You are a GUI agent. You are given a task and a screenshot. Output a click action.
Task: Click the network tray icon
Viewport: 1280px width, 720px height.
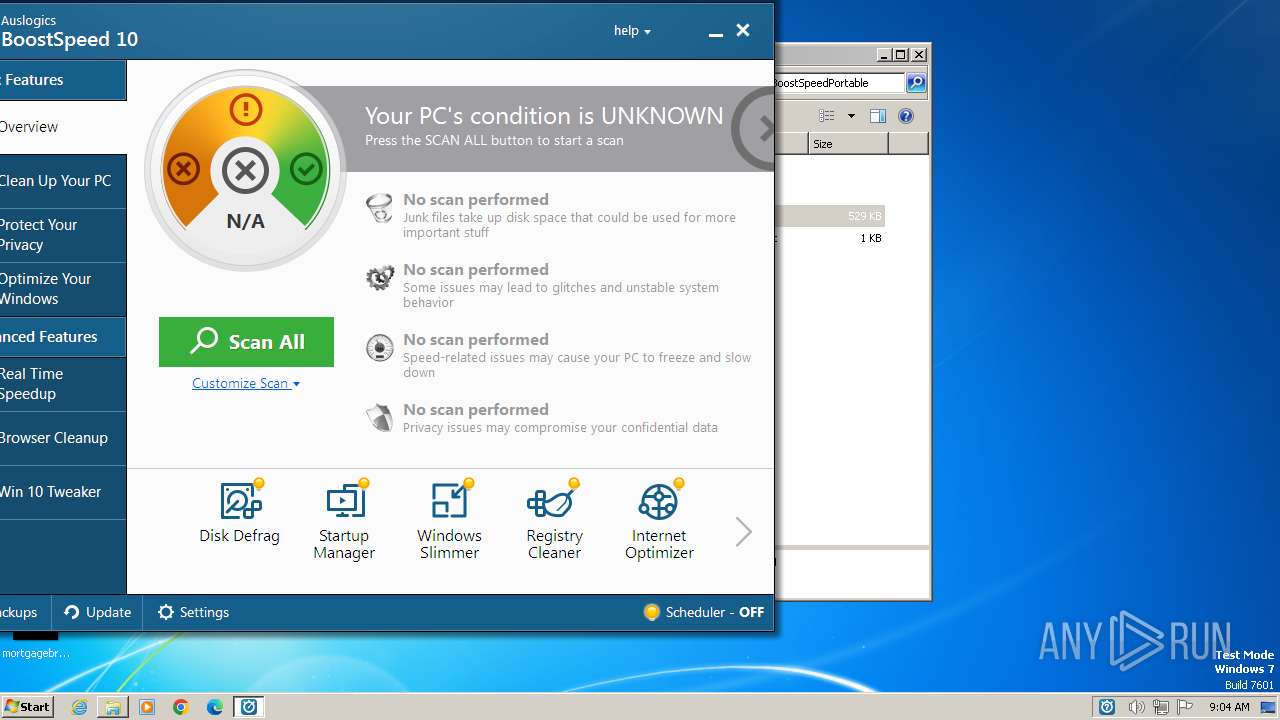1161,707
